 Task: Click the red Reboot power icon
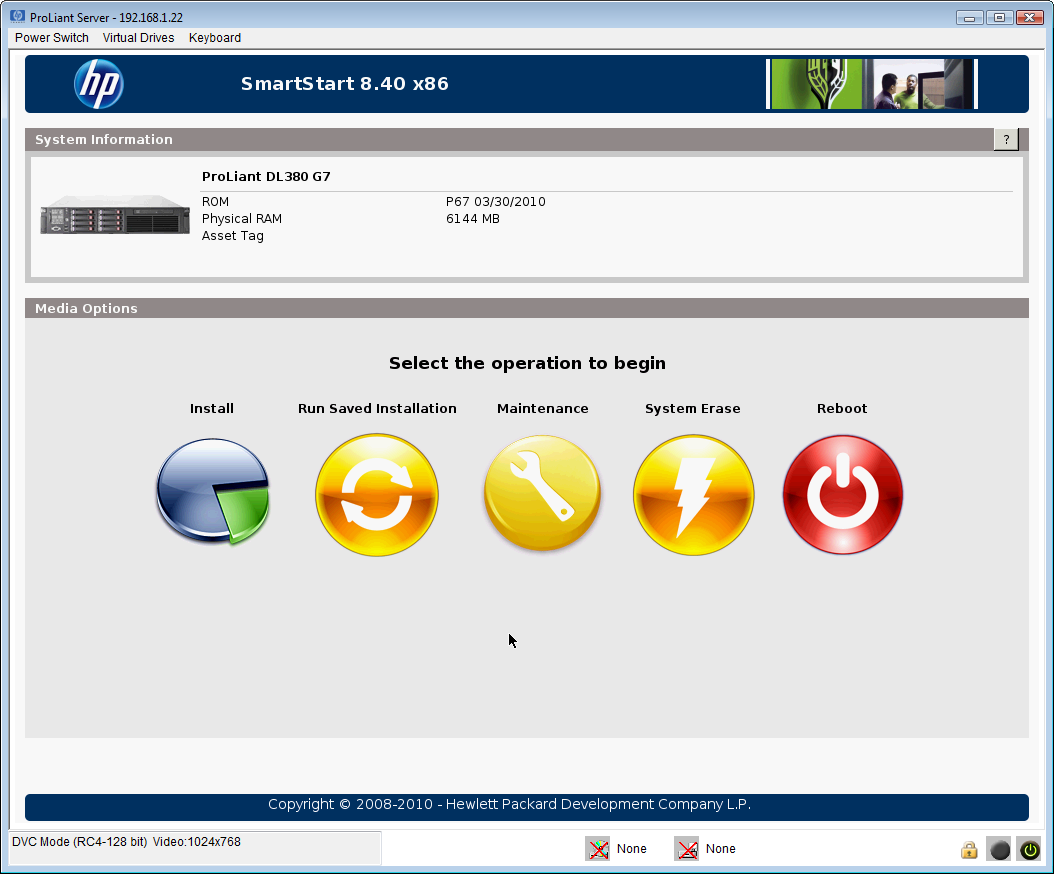pyautogui.click(x=843, y=495)
